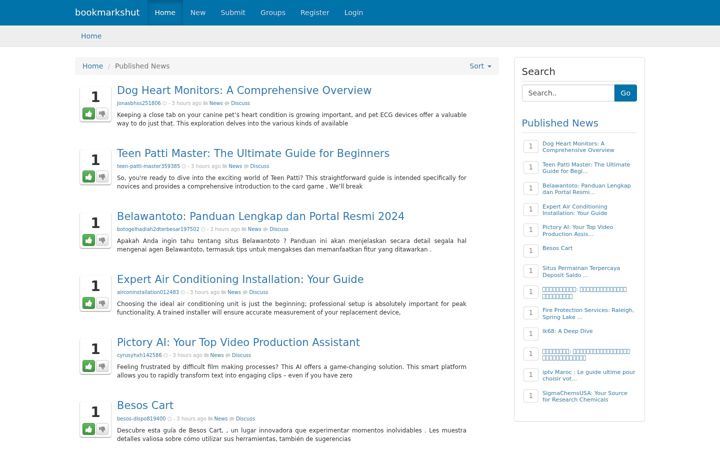The width and height of the screenshot is (720, 450).
Task: Upvote the Besos Cart story
Action: pyautogui.click(x=89, y=429)
